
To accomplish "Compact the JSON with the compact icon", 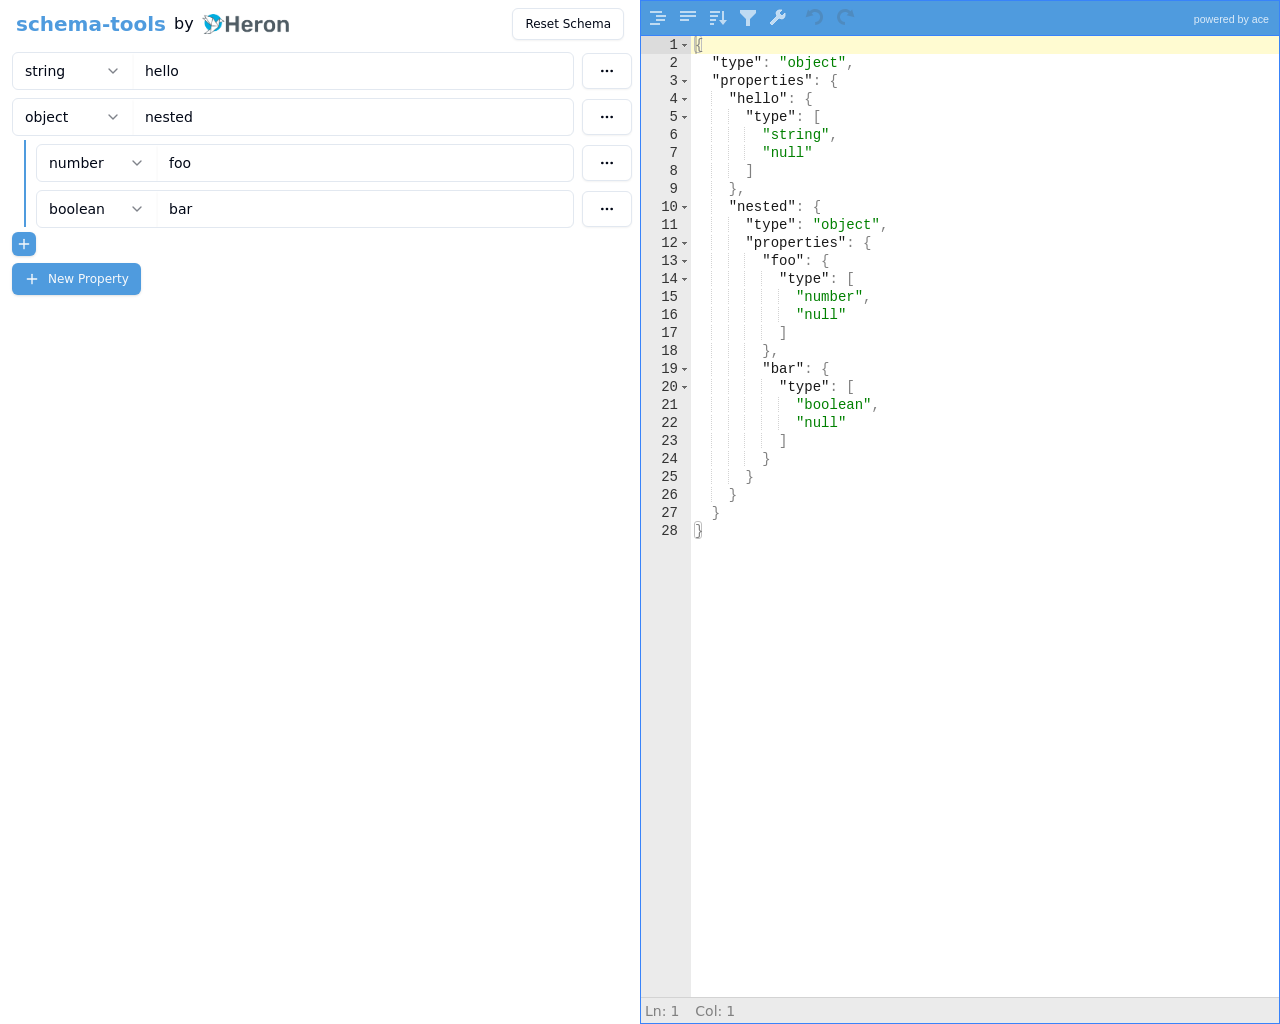I will coord(688,18).
